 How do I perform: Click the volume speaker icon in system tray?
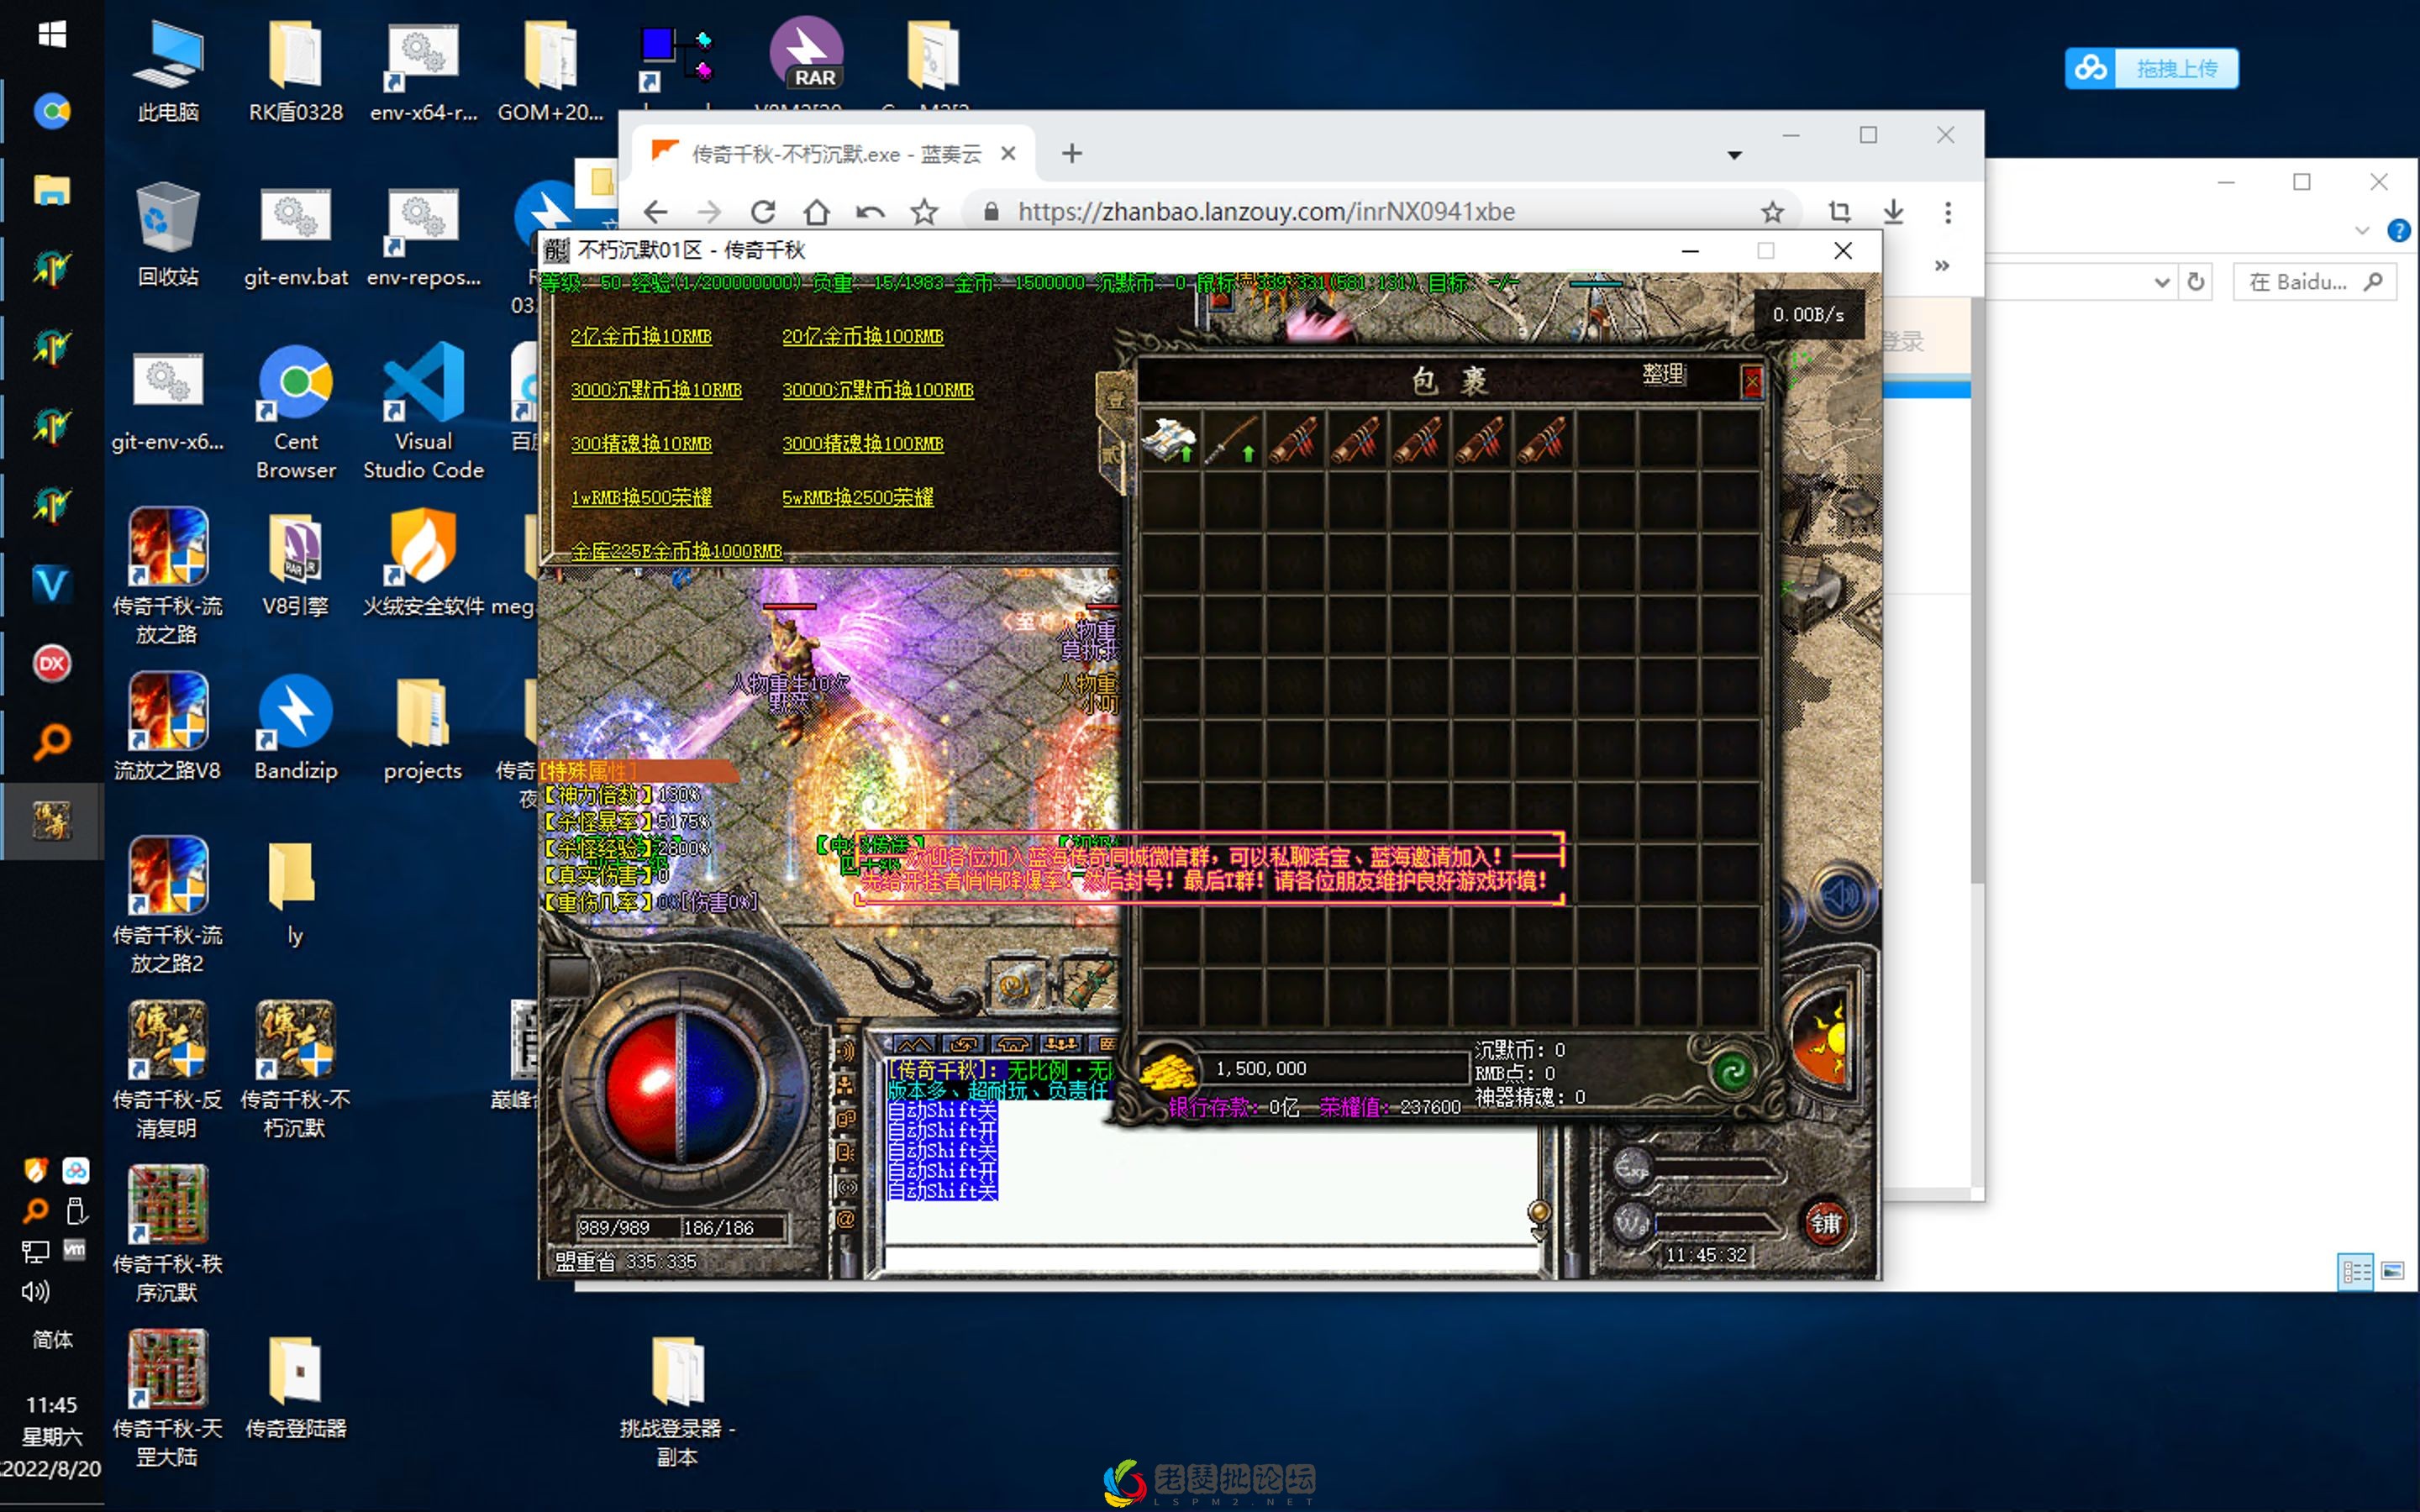pos(36,1291)
